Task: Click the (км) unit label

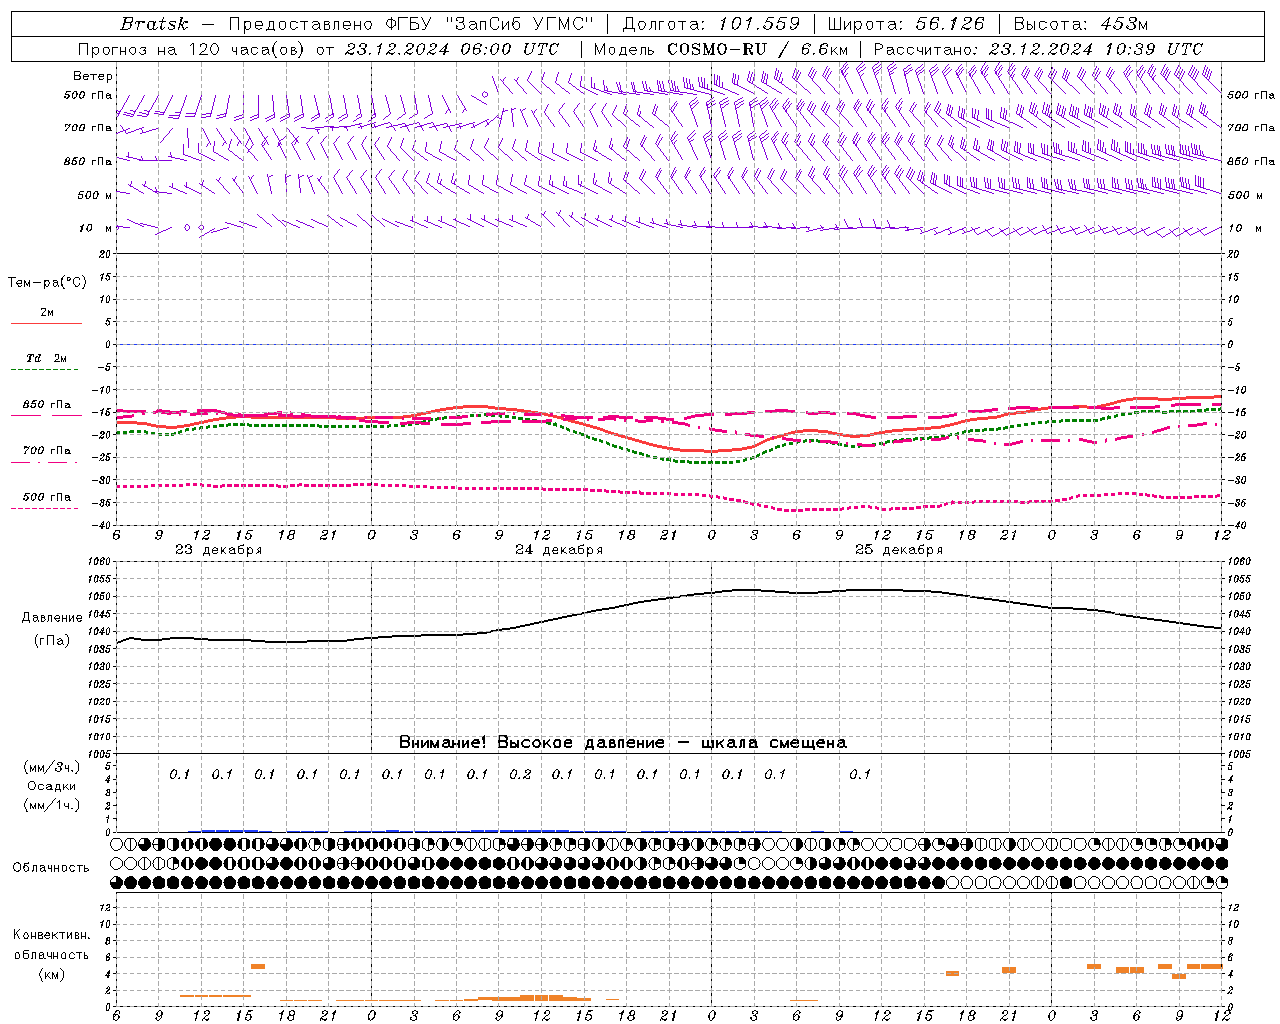Action: pos(51,974)
